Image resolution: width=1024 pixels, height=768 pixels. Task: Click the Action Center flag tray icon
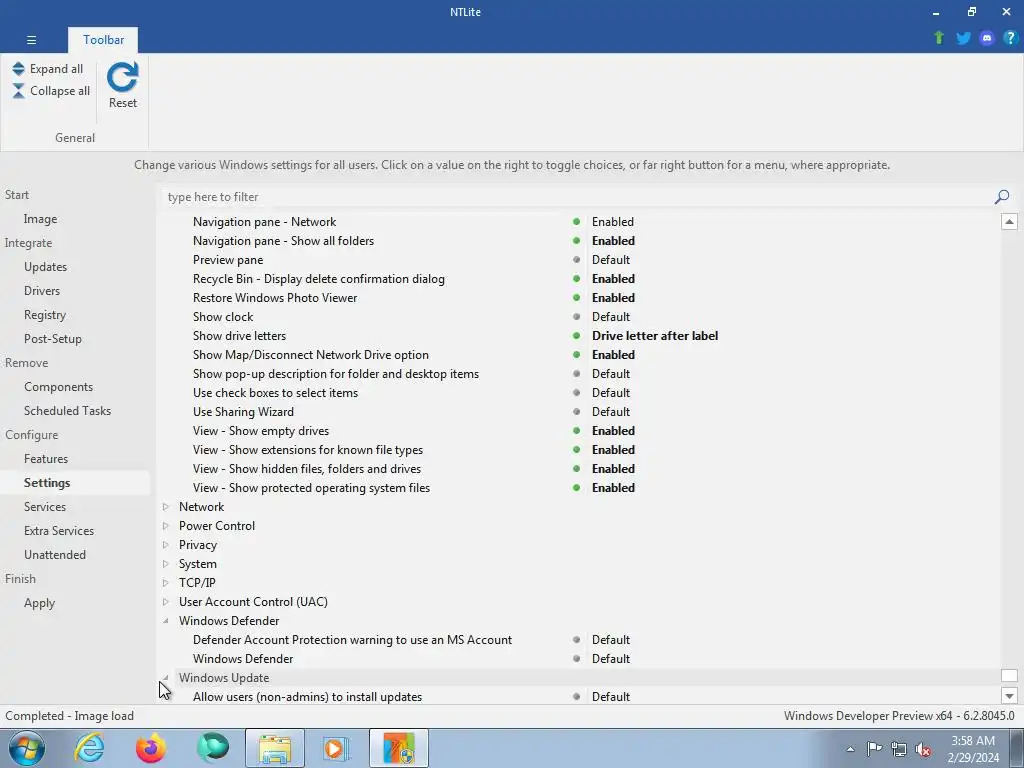tap(874, 749)
